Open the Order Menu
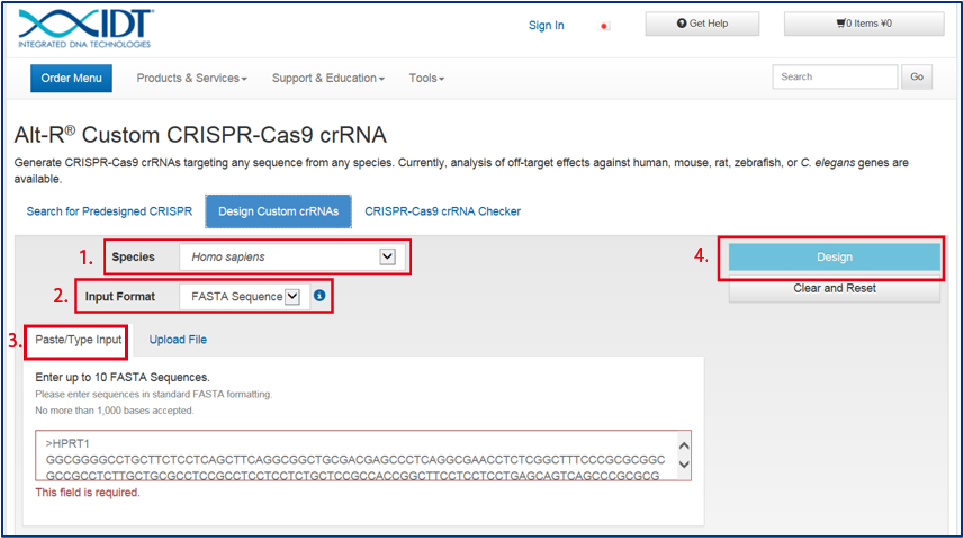Image resolution: width=963 pixels, height=538 pixels. tap(71, 78)
